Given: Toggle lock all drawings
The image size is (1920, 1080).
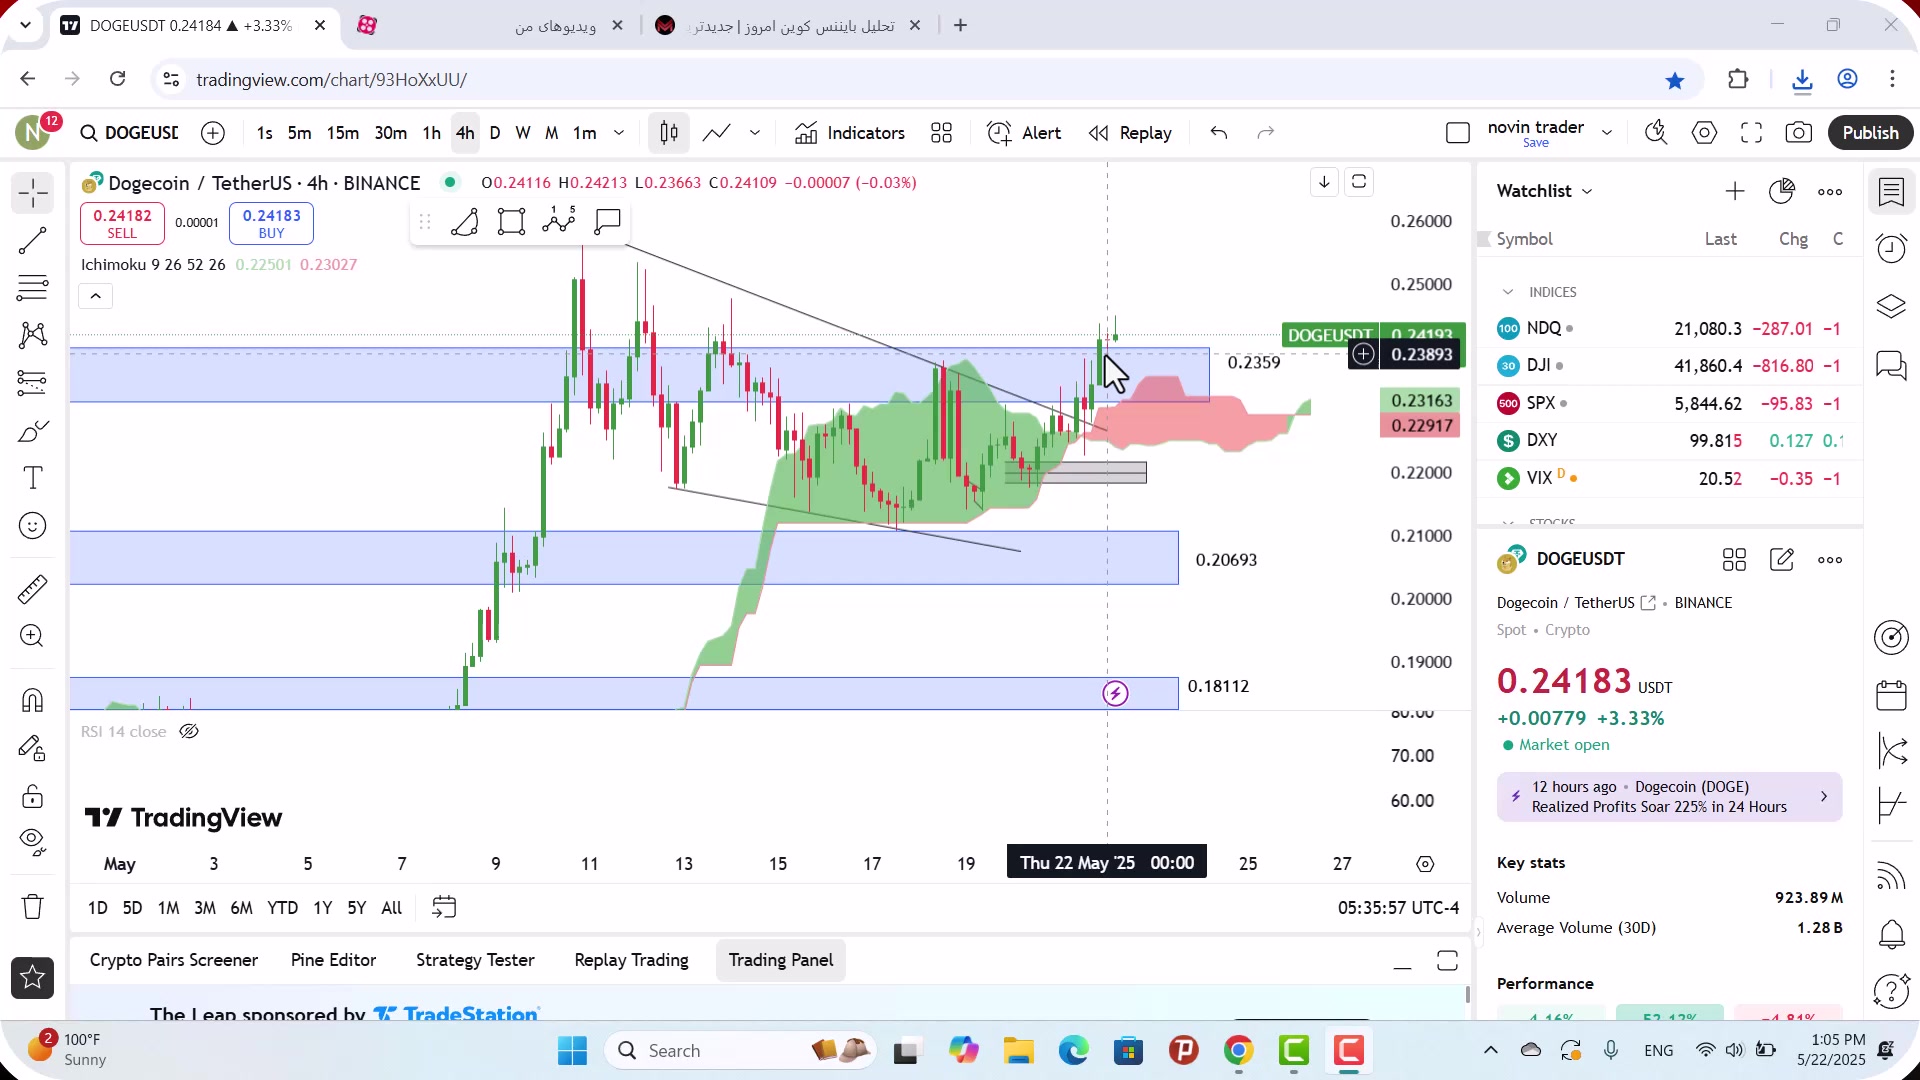Looking at the screenshot, I should (x=33, y=796).
